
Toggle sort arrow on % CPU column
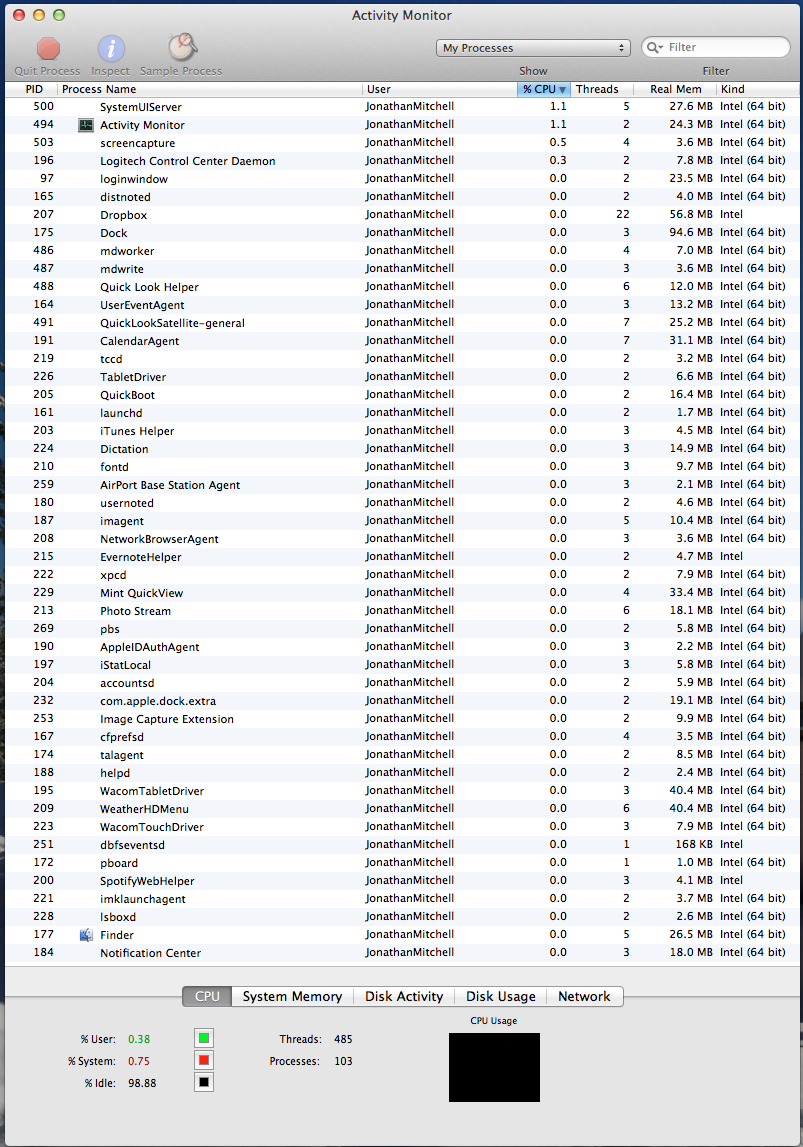coord(562,89)
